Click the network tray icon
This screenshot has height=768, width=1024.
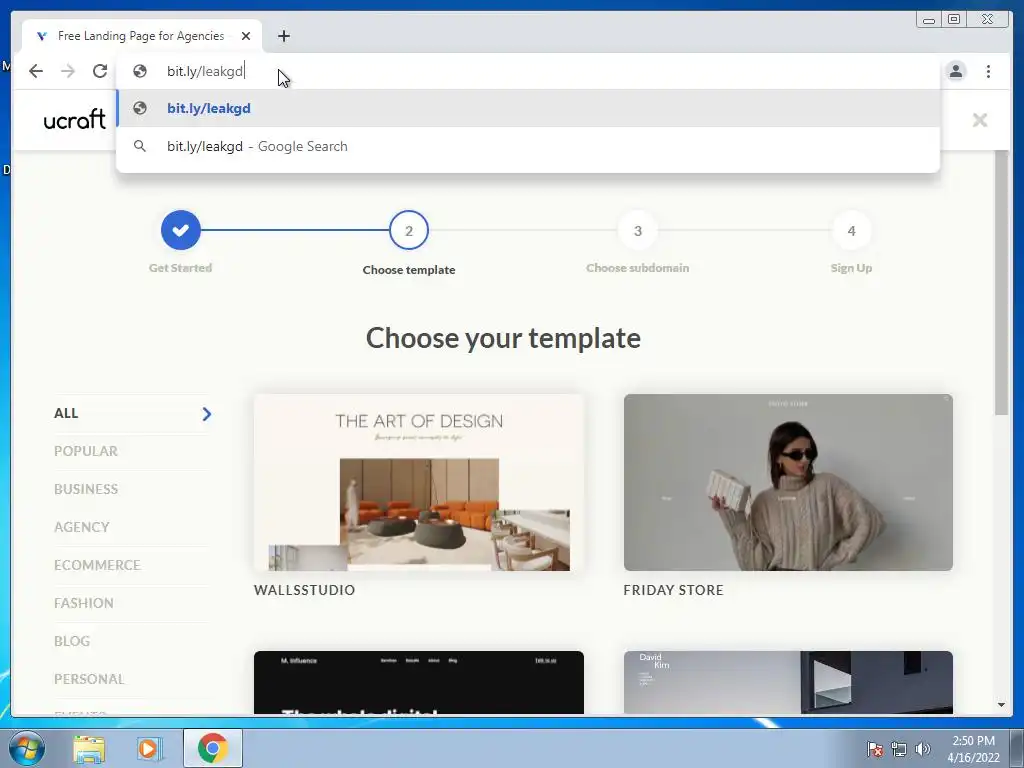pos(899,748)
